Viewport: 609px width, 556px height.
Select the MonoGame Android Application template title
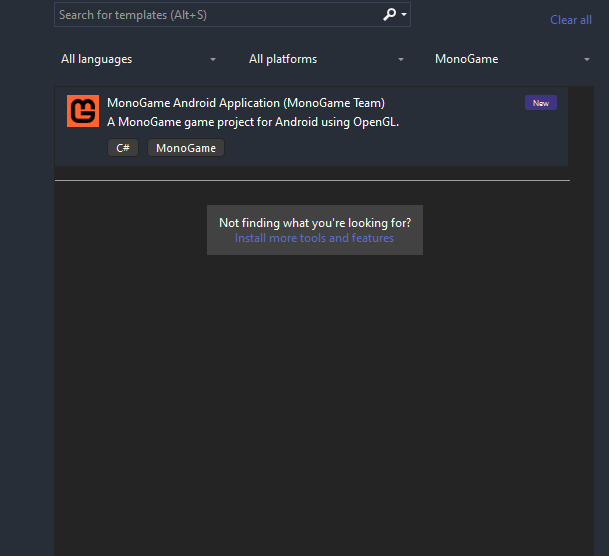click(x=246, y=103)
